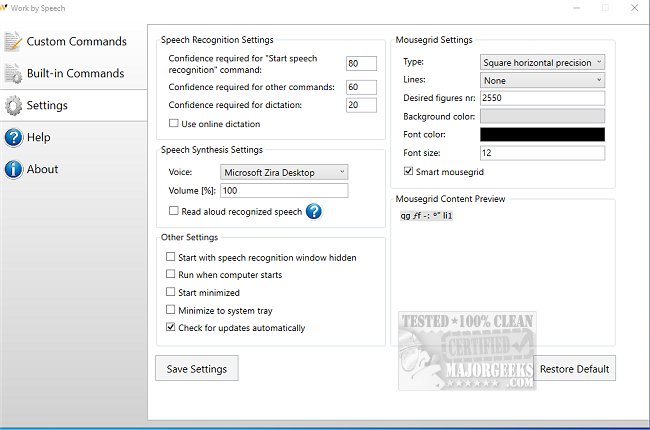Click the Mousegrid preview sample text

point(426,216)
